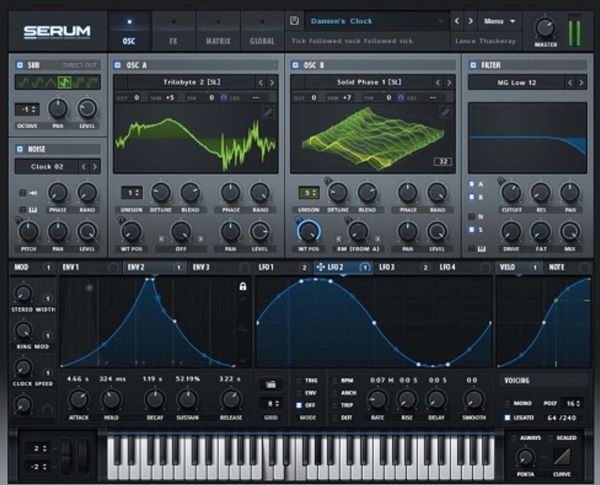600x485 pixels.
Task: Click the envelope lock icon
Action: pos(243,286)
